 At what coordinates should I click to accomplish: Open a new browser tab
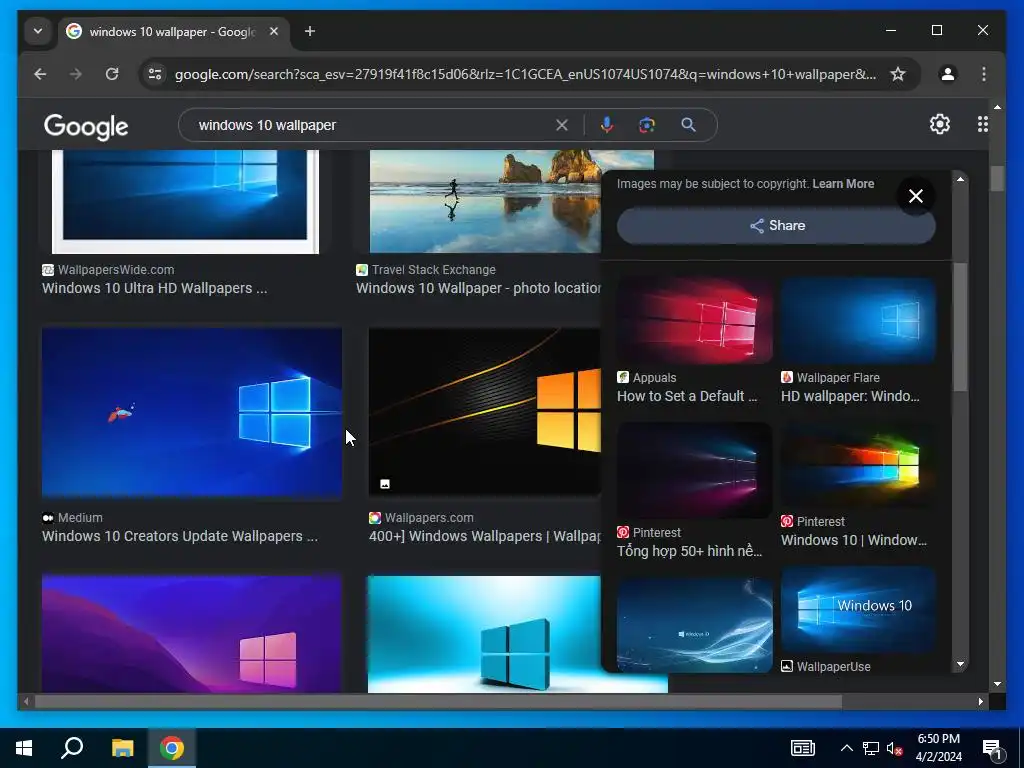click(x=310, y=31)
